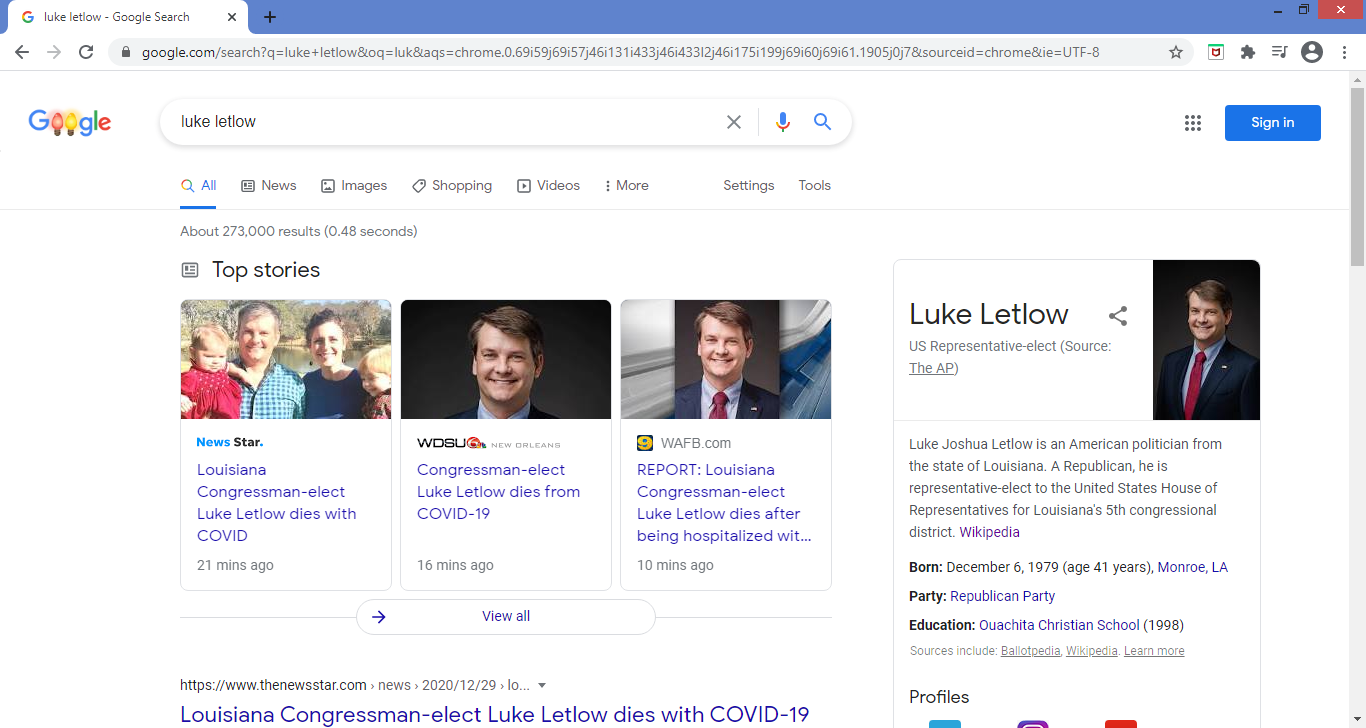
Task: Start voice search with microphone icon
Action: 783,122
